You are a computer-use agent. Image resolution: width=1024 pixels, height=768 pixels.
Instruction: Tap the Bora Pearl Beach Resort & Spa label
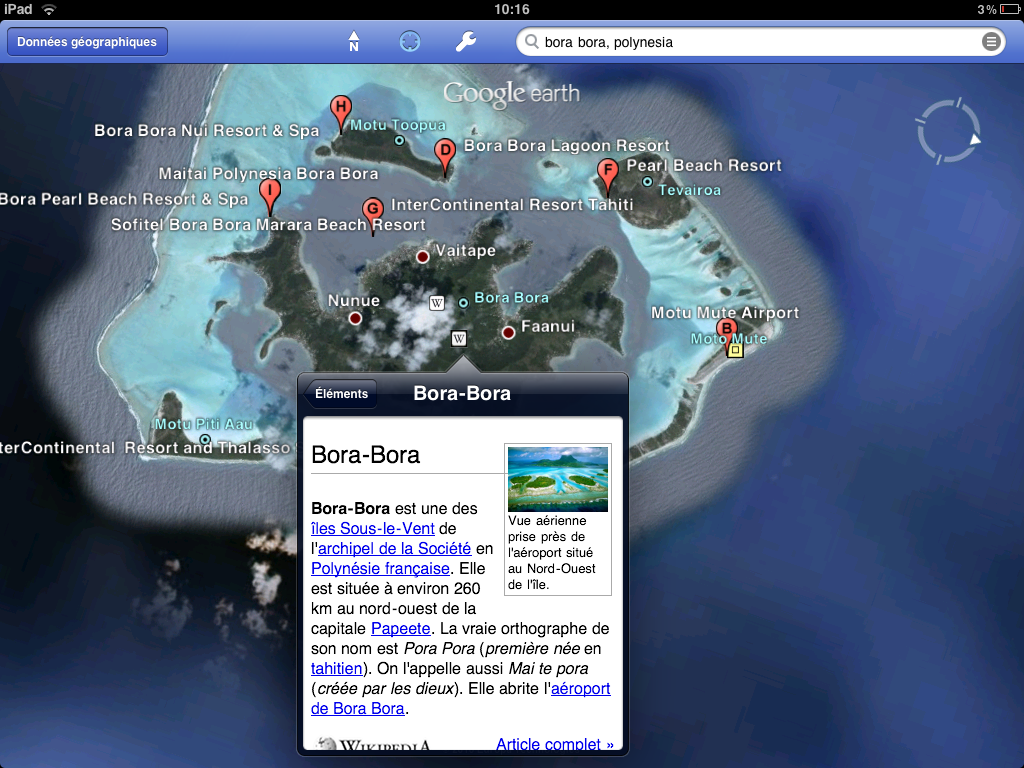coord(124,199)
